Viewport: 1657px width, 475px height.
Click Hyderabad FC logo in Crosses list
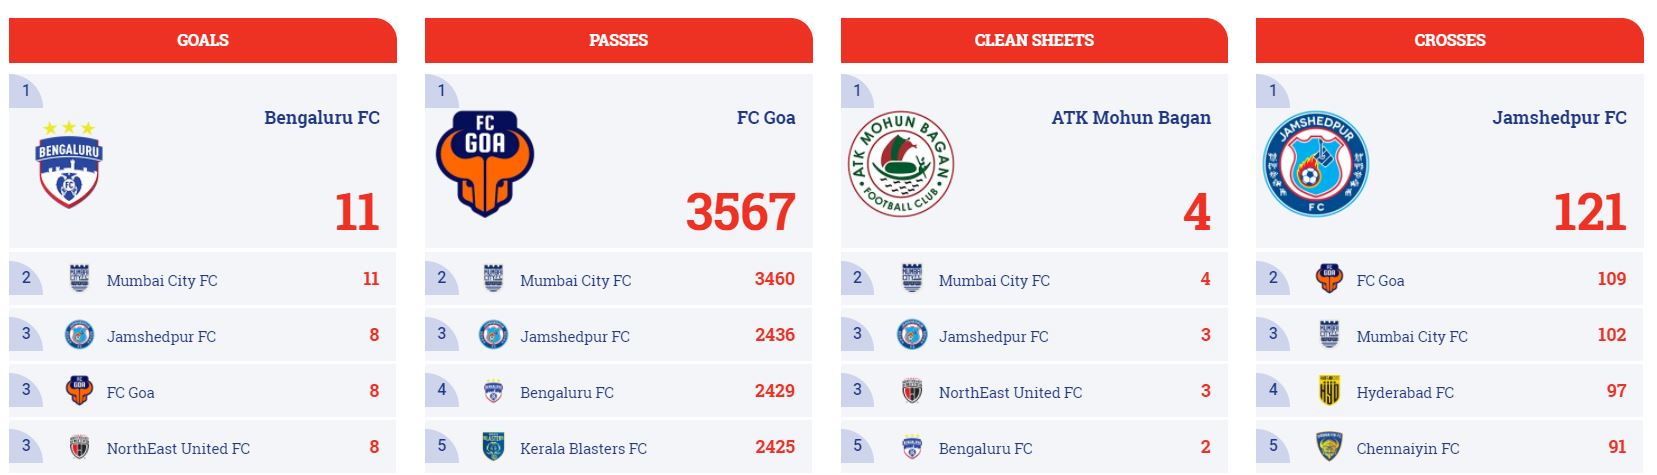pyautogui.click(x=1329, y=391)
